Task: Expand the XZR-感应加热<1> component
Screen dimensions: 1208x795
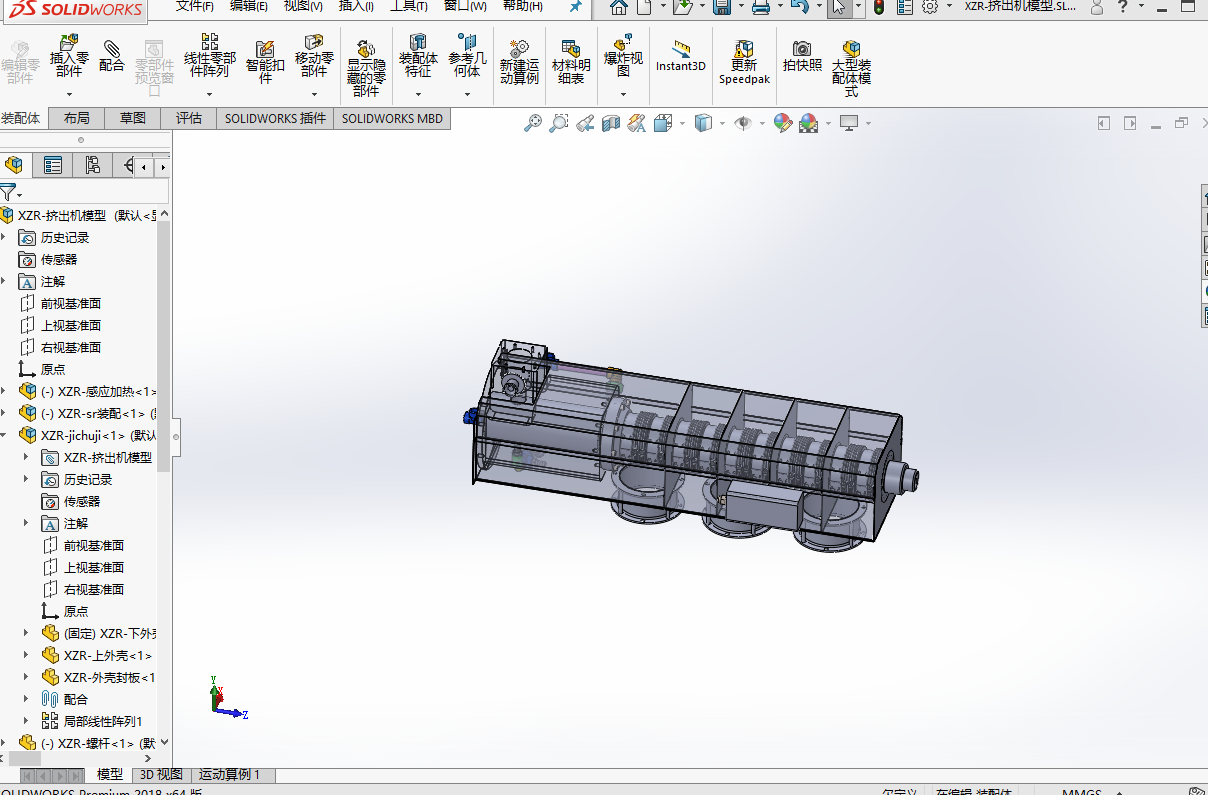Action: coord(4,391)
